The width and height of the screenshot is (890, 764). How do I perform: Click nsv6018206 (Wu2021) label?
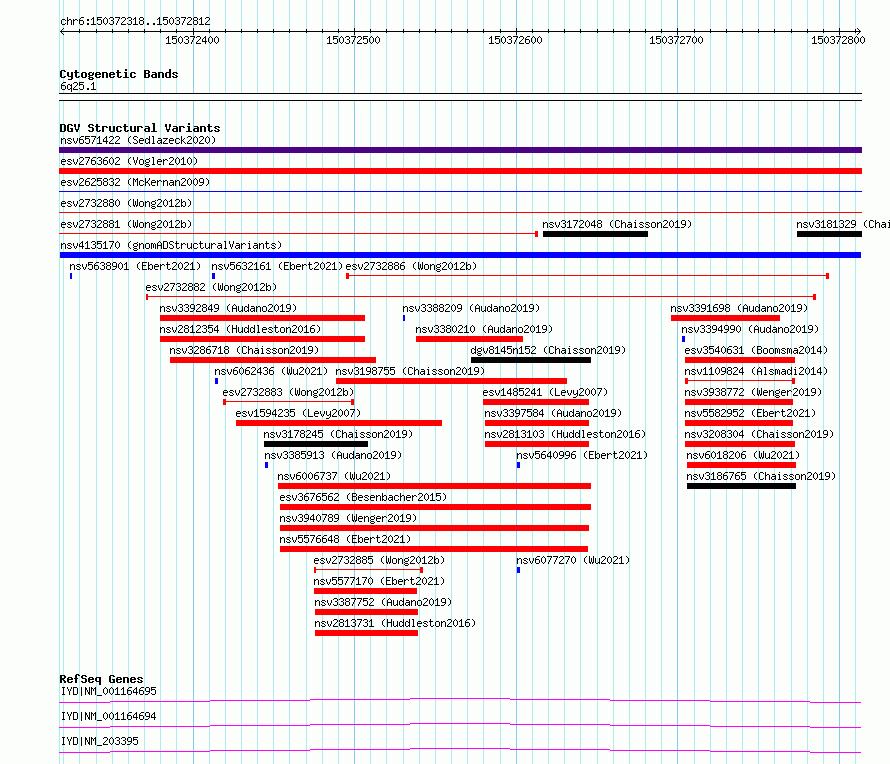[743, 455]
